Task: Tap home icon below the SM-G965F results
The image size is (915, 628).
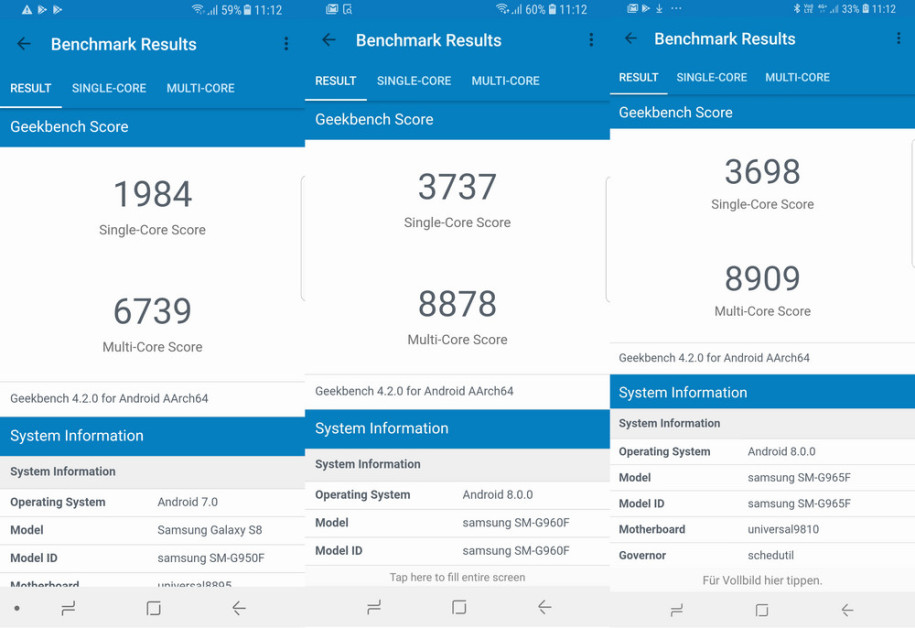Action: point(762,610)
